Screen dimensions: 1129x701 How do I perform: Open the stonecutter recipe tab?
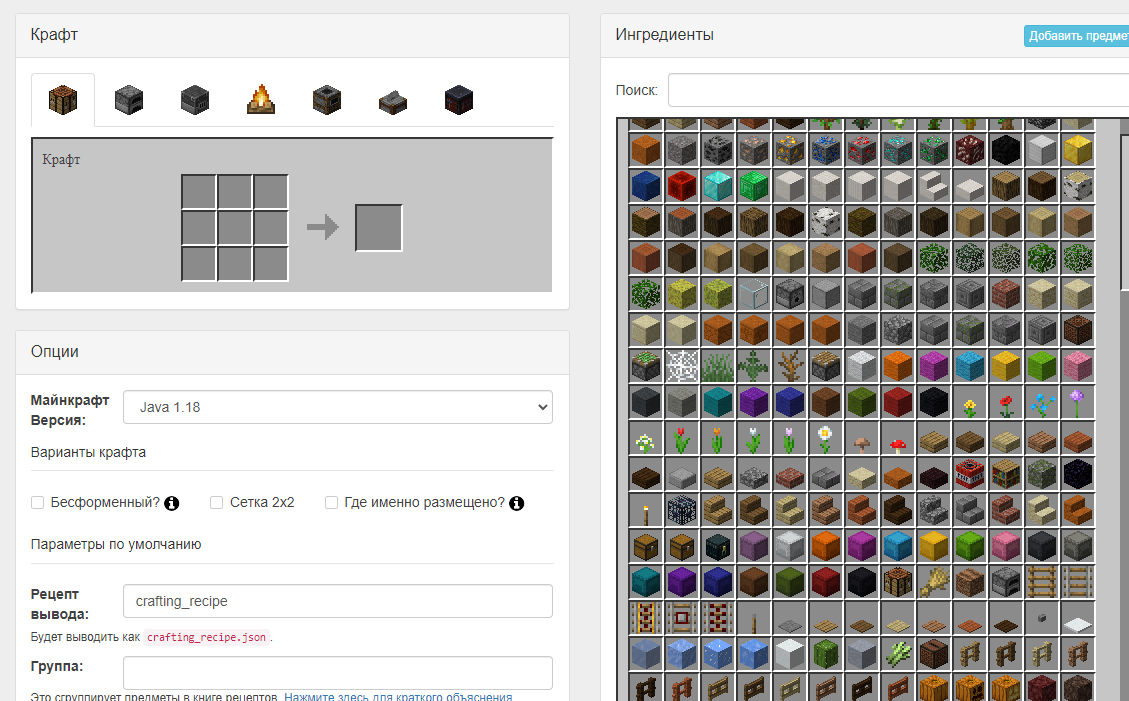pos(393,101)
